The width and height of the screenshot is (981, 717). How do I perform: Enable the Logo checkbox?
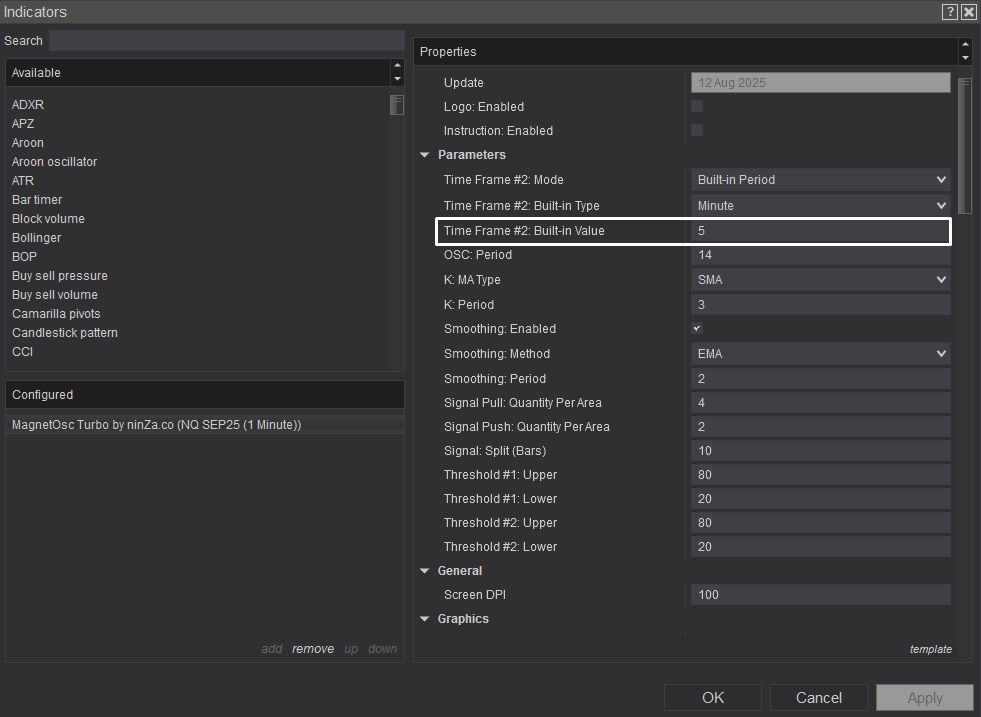coord(697,106)
